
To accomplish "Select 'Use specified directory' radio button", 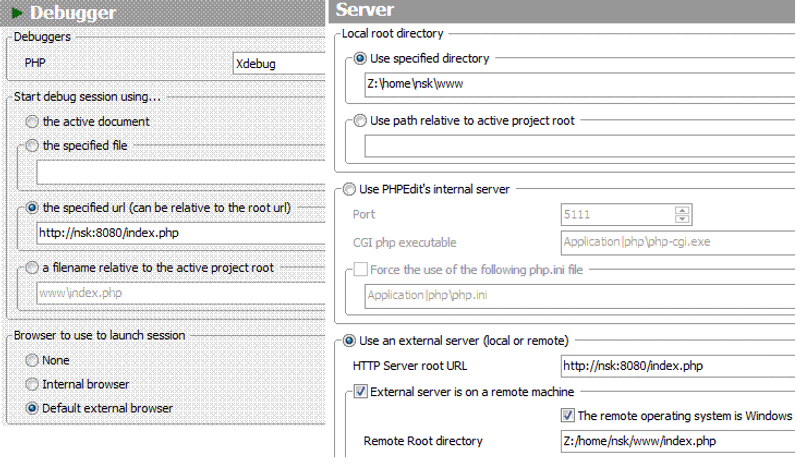I will pyautogui.click(x=360, y=59).
